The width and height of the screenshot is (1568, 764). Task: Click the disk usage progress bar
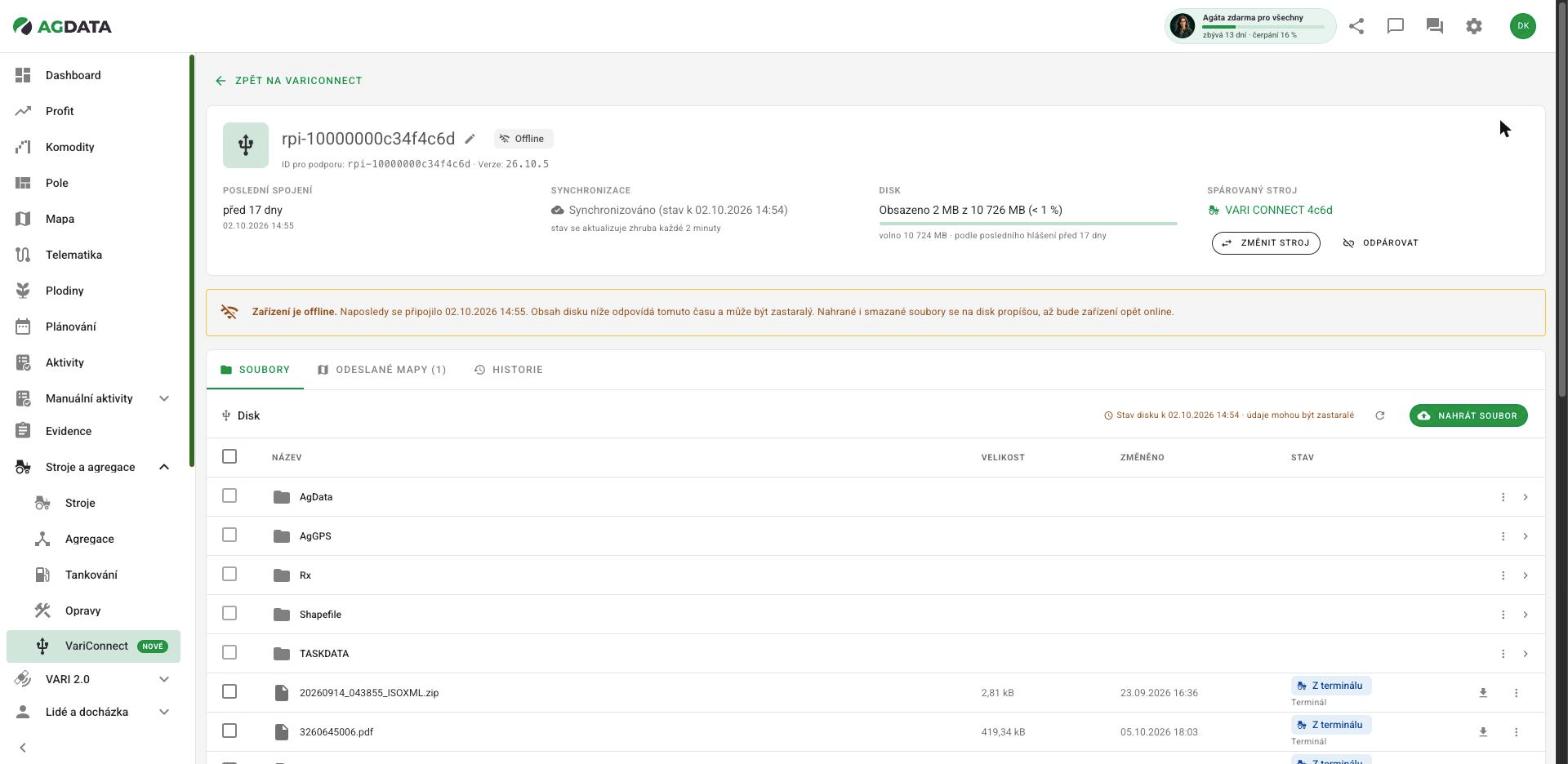(x=1028, y=224)
